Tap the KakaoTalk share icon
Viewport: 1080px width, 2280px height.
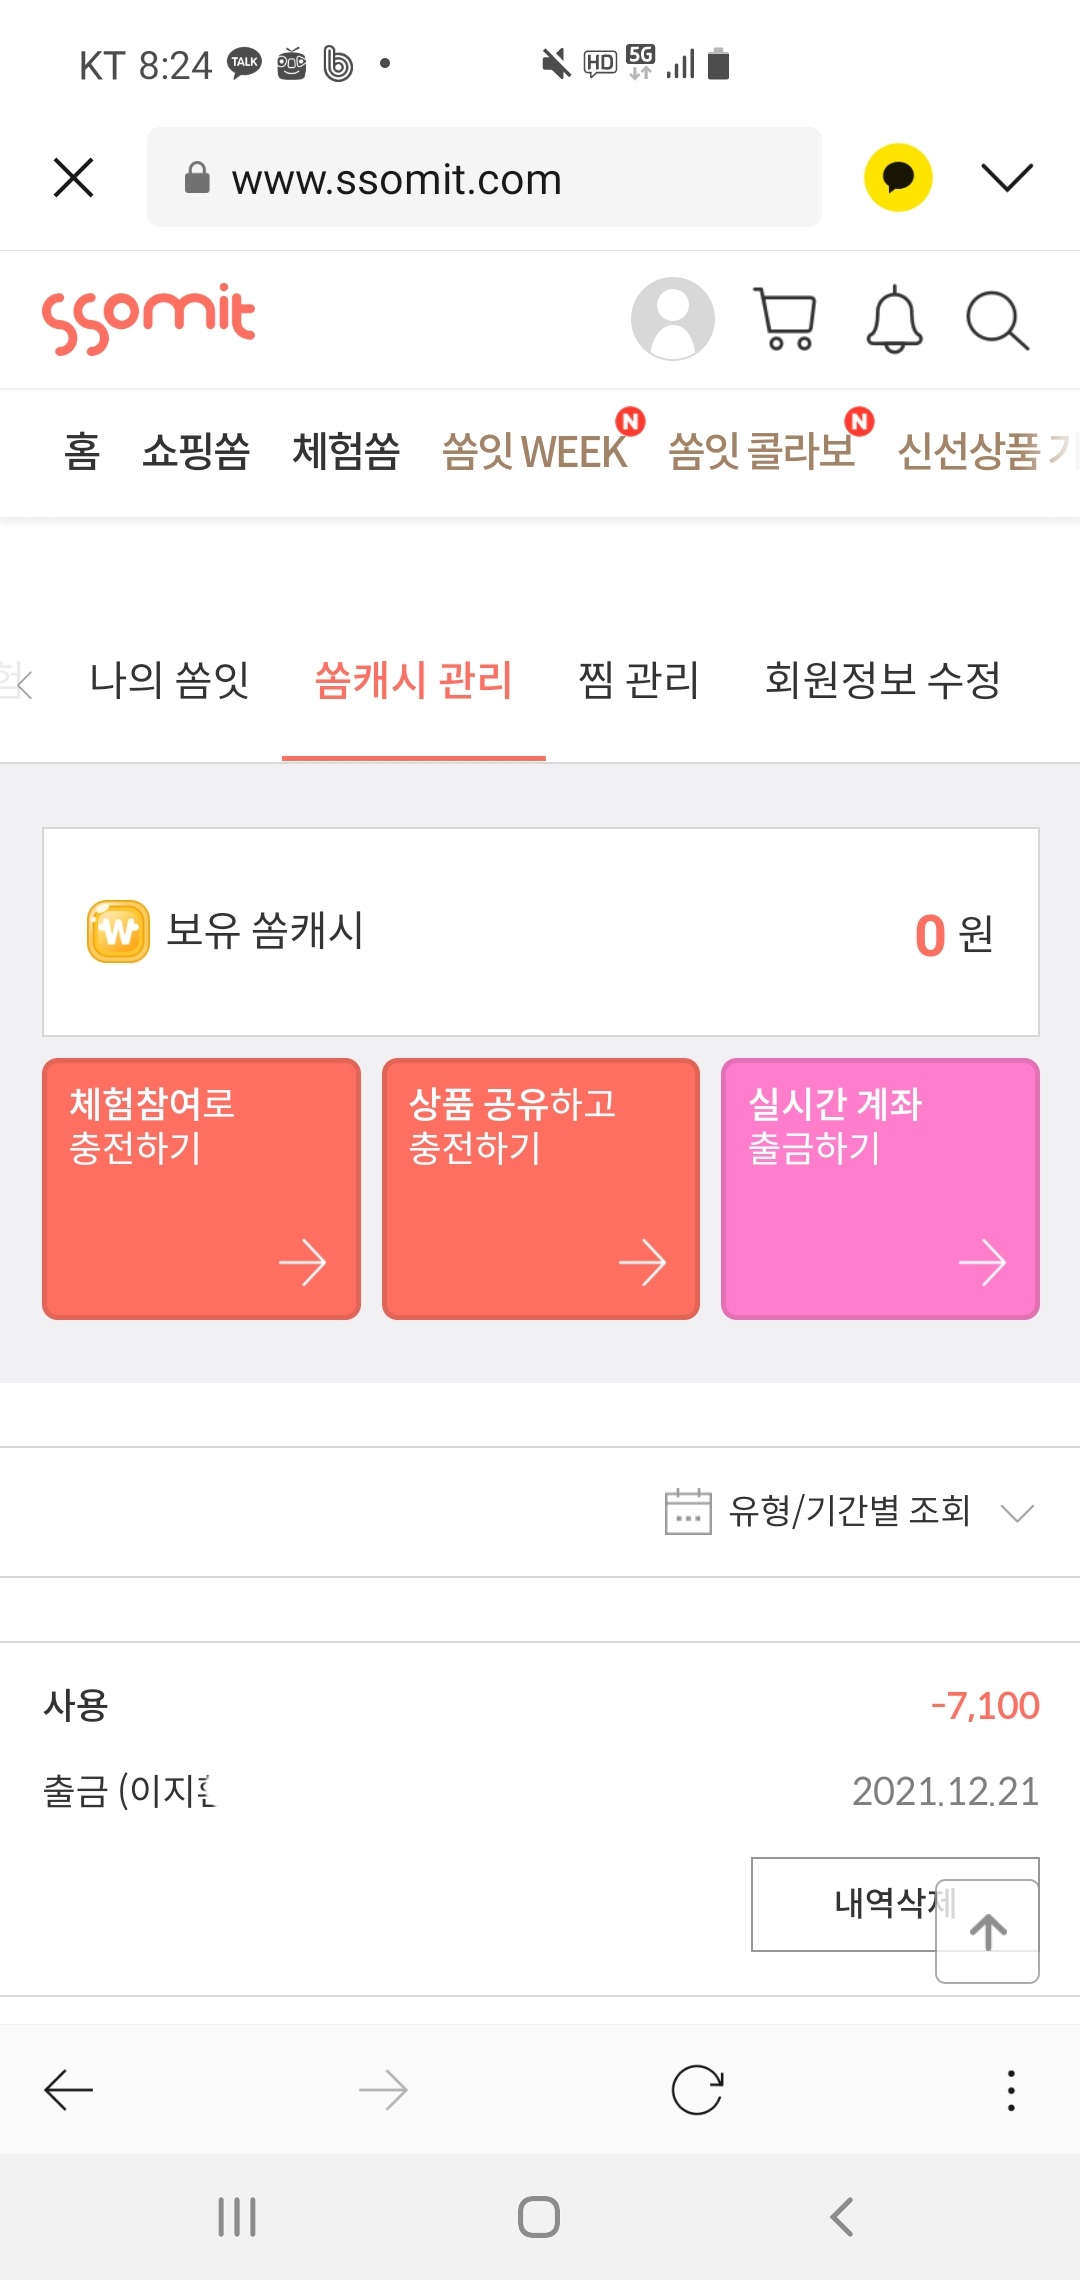(x=898, y=178)
